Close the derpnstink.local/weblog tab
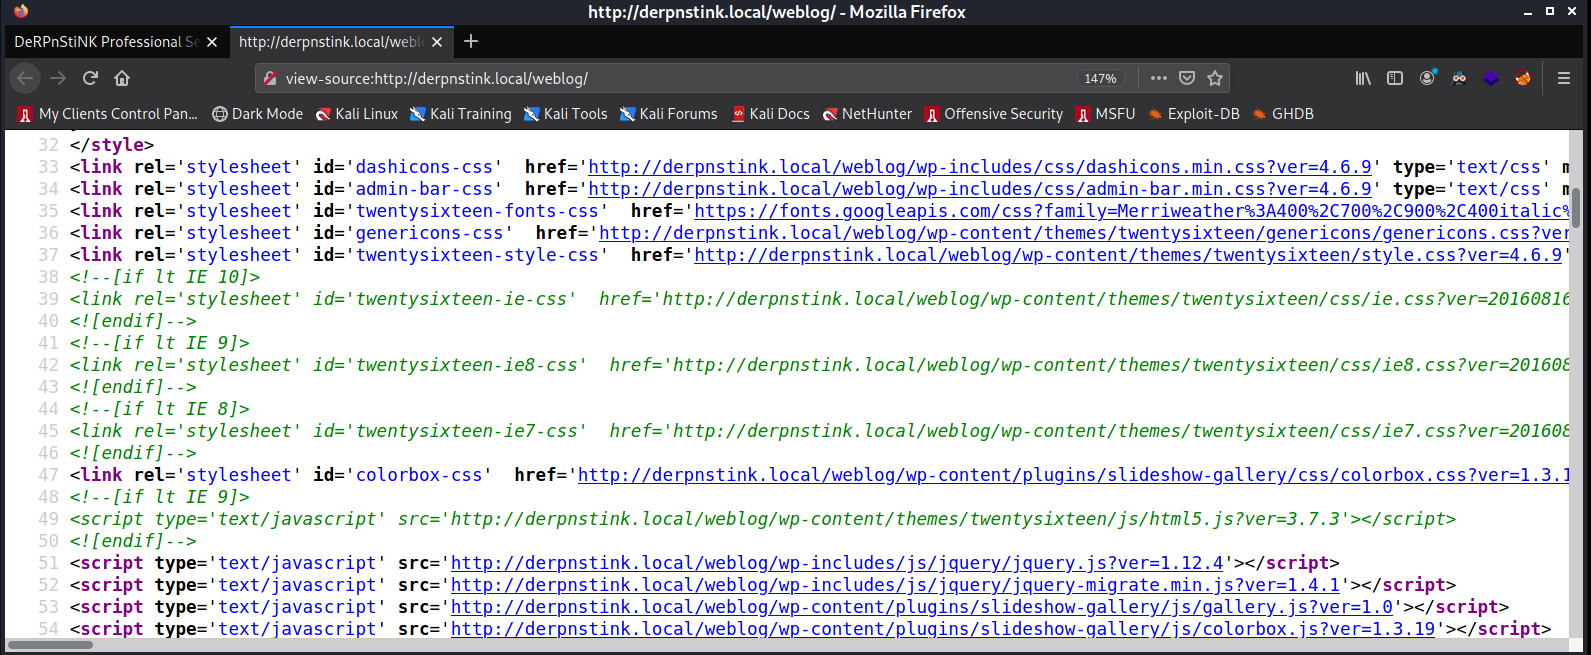 438,42
